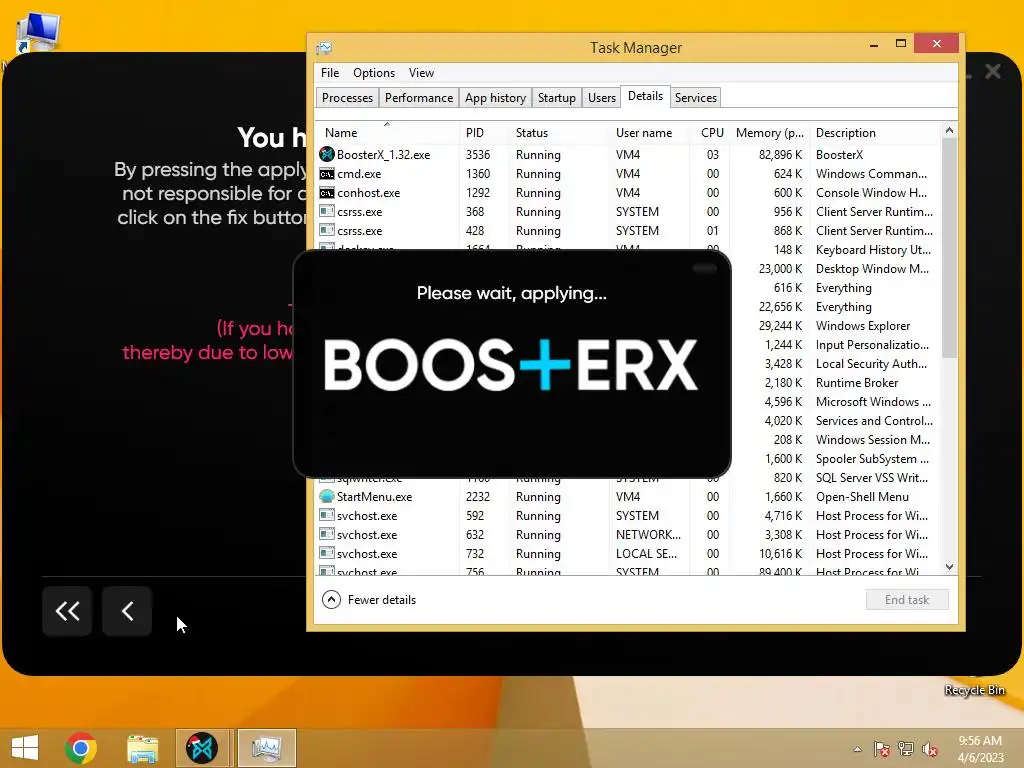Close the BoosterX window with X
Viewport: 1024px width, 768px height.
993,71
